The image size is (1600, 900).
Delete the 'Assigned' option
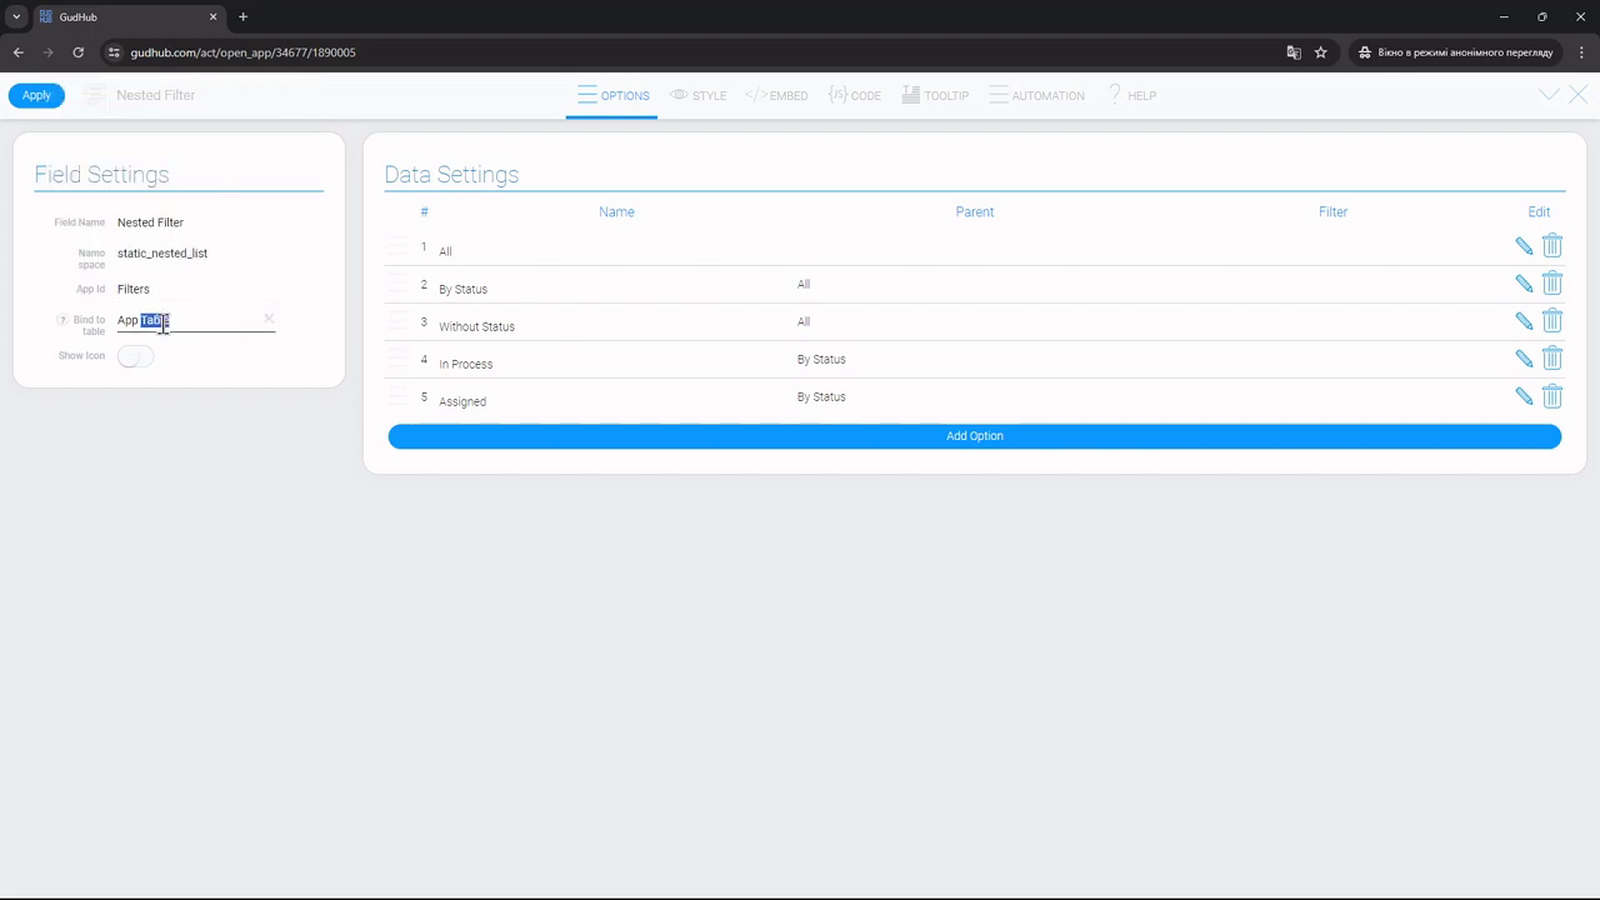(1552, 396)
